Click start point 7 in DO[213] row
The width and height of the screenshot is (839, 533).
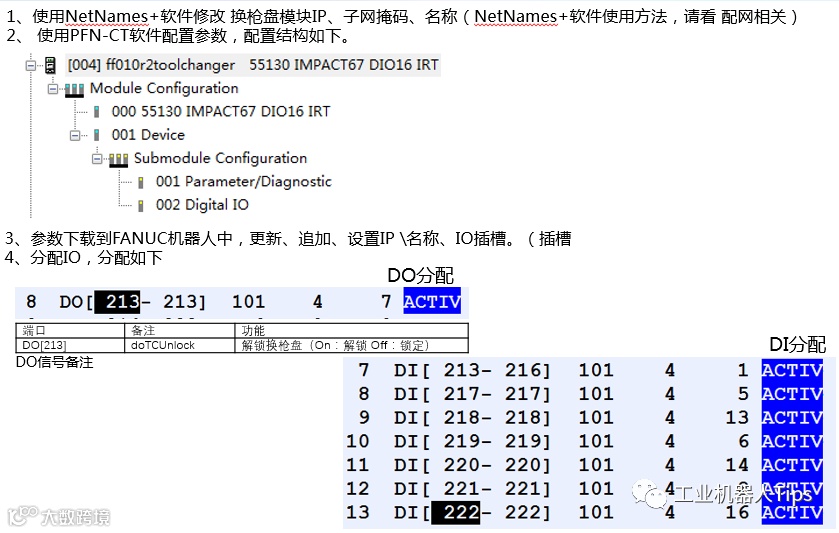(x=386, y=302)
